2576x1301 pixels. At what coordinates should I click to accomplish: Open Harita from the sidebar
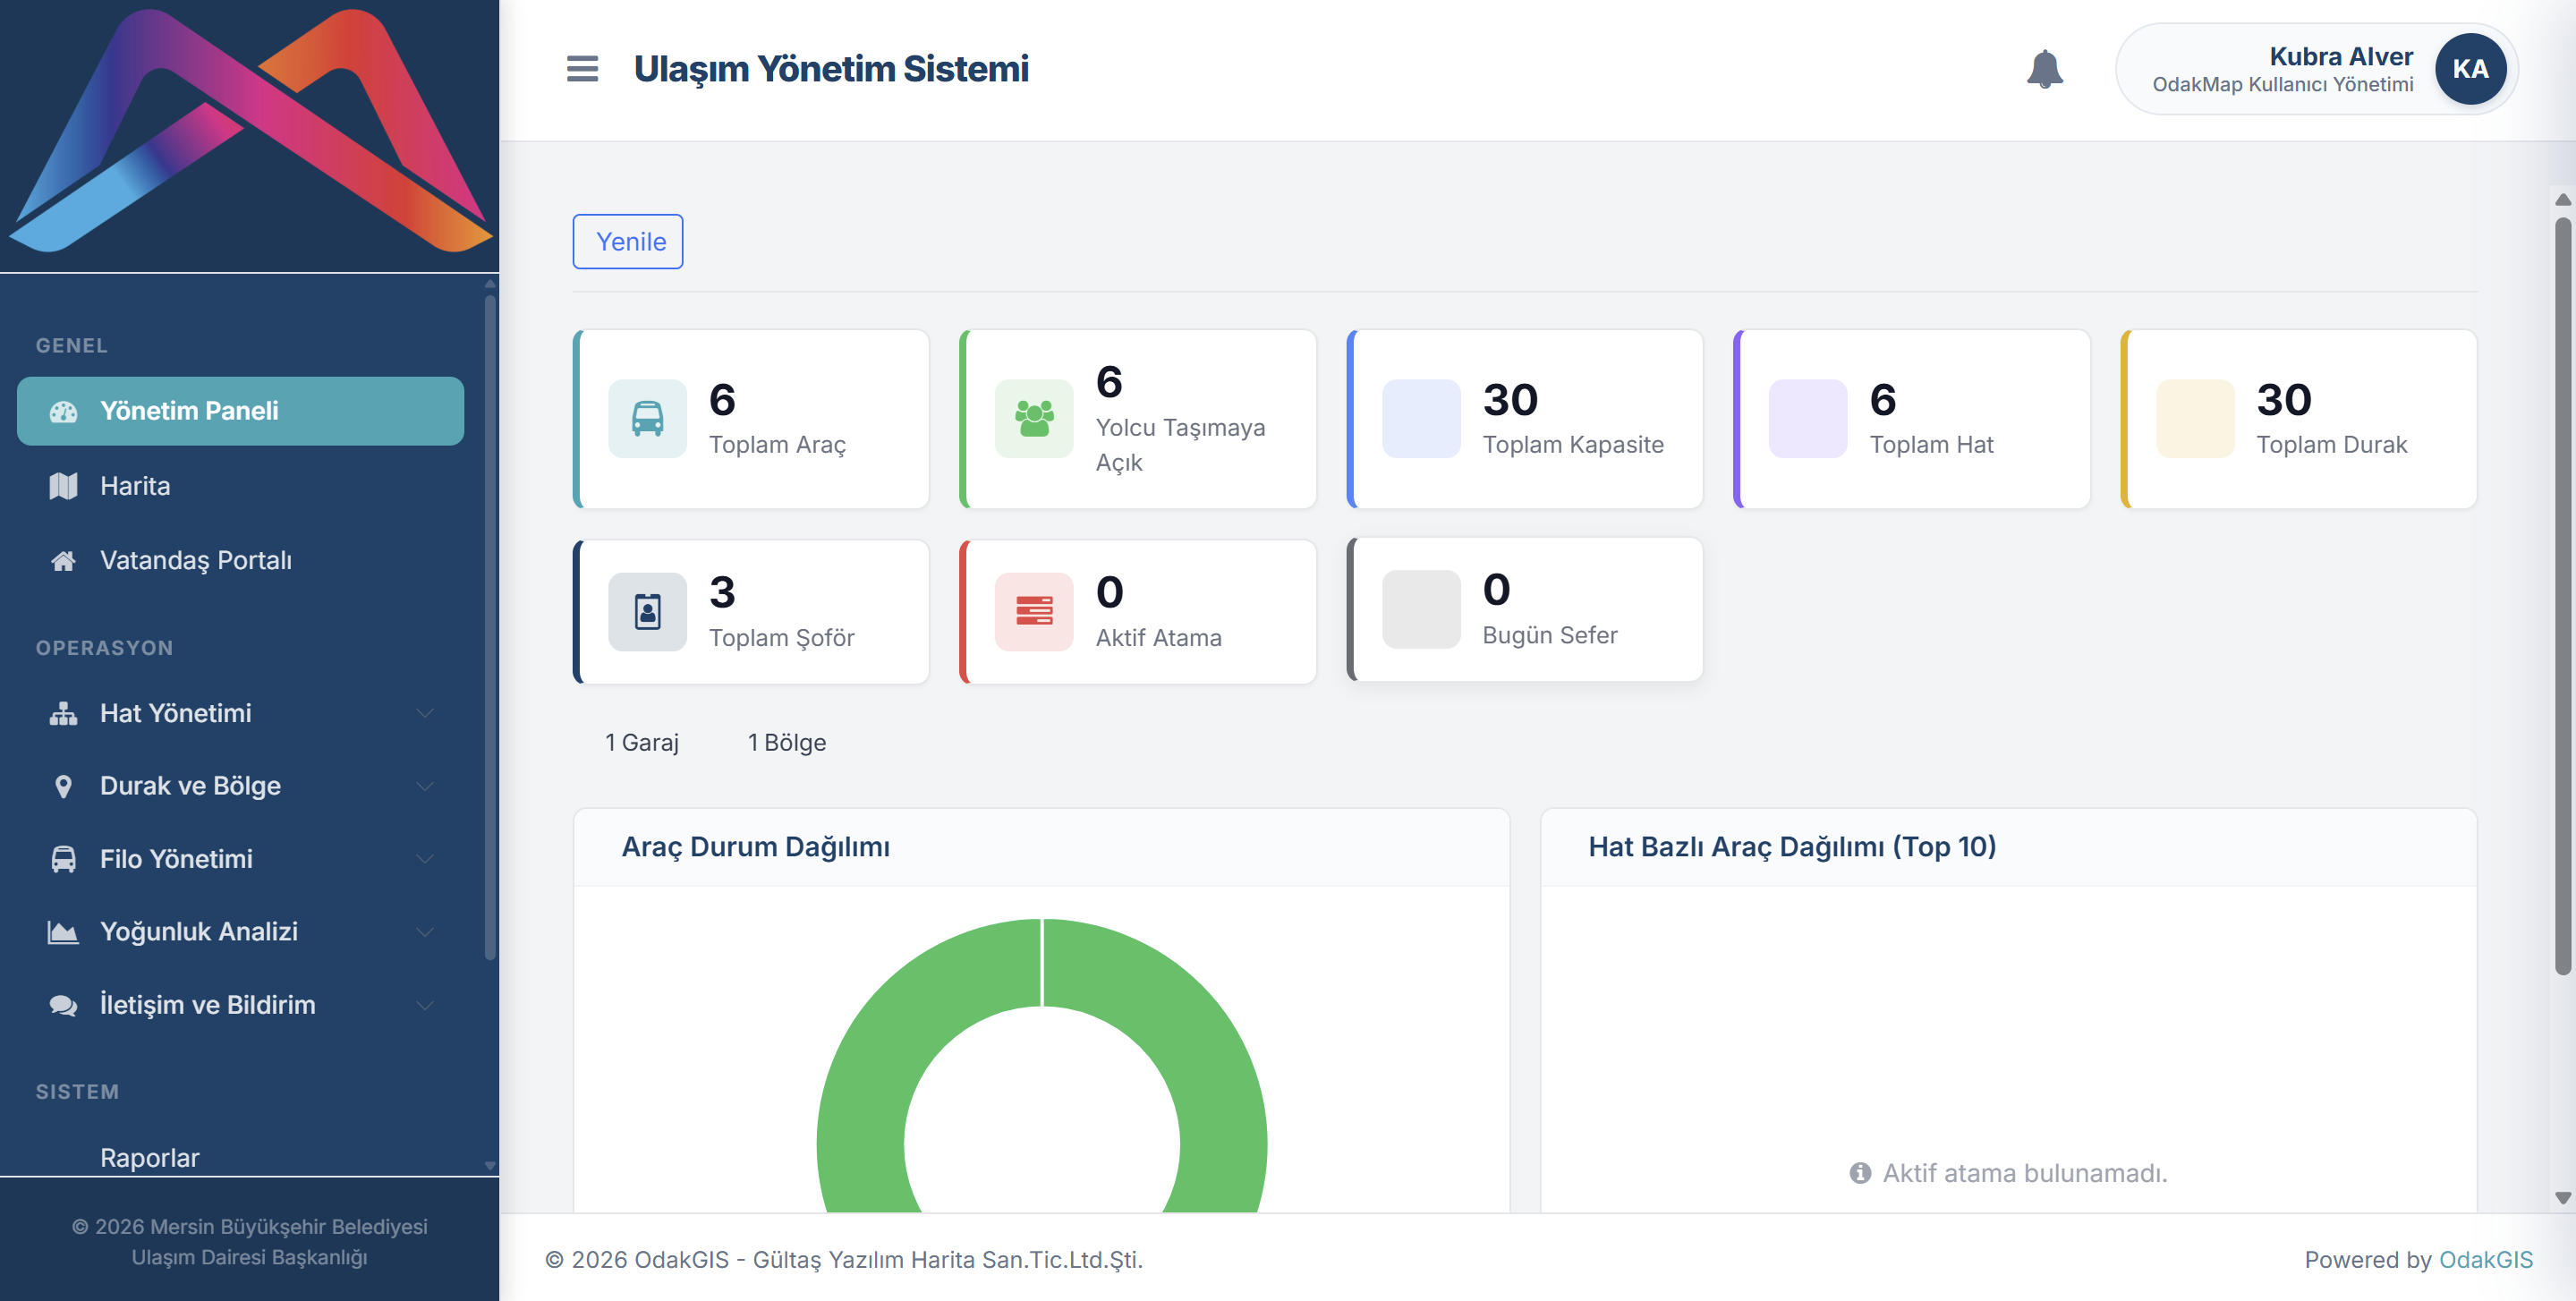(240, 486)
